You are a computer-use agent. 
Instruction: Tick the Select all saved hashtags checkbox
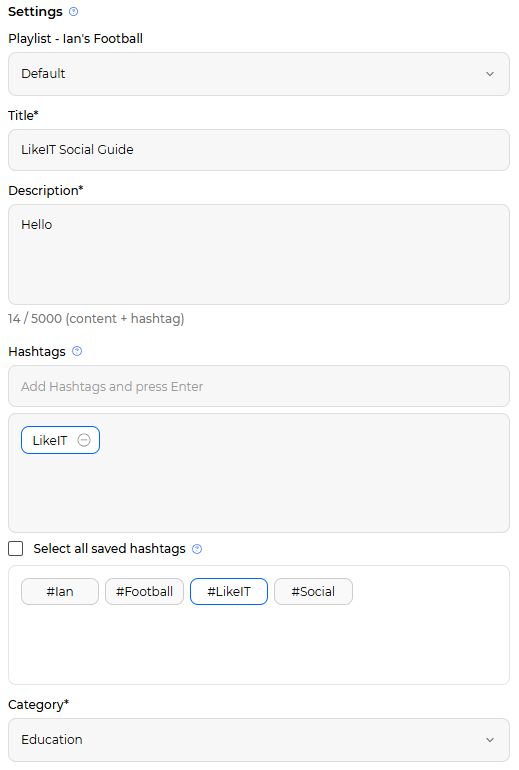(x=16, y=549)
